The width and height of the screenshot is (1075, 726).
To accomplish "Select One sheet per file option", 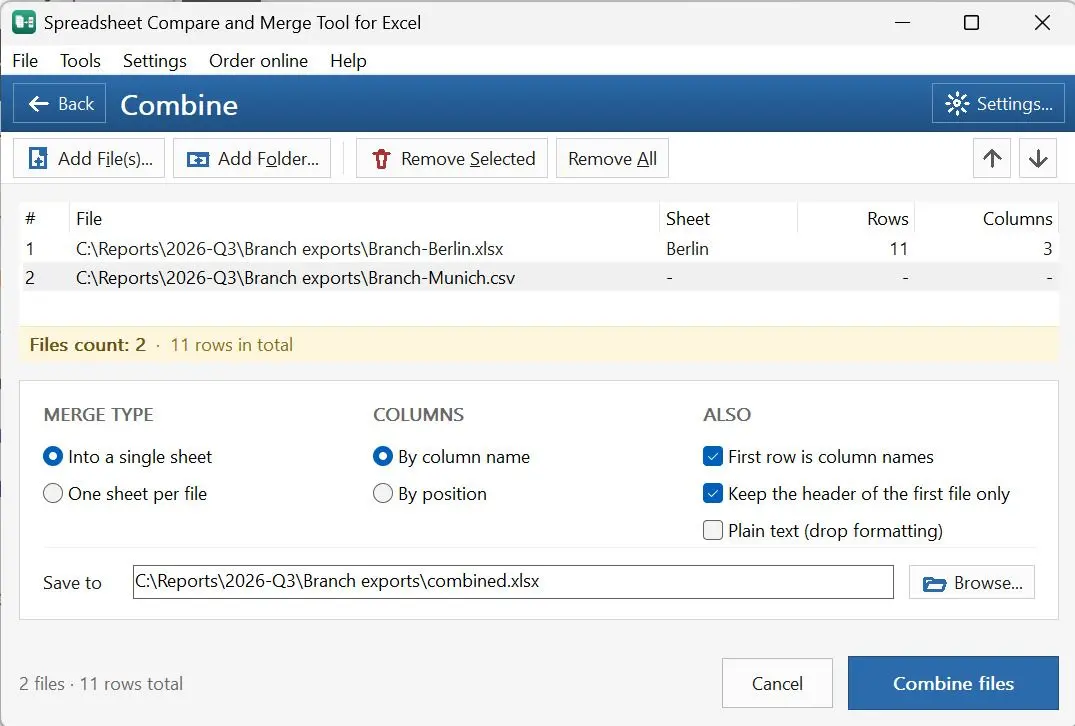I will (125, 494).
